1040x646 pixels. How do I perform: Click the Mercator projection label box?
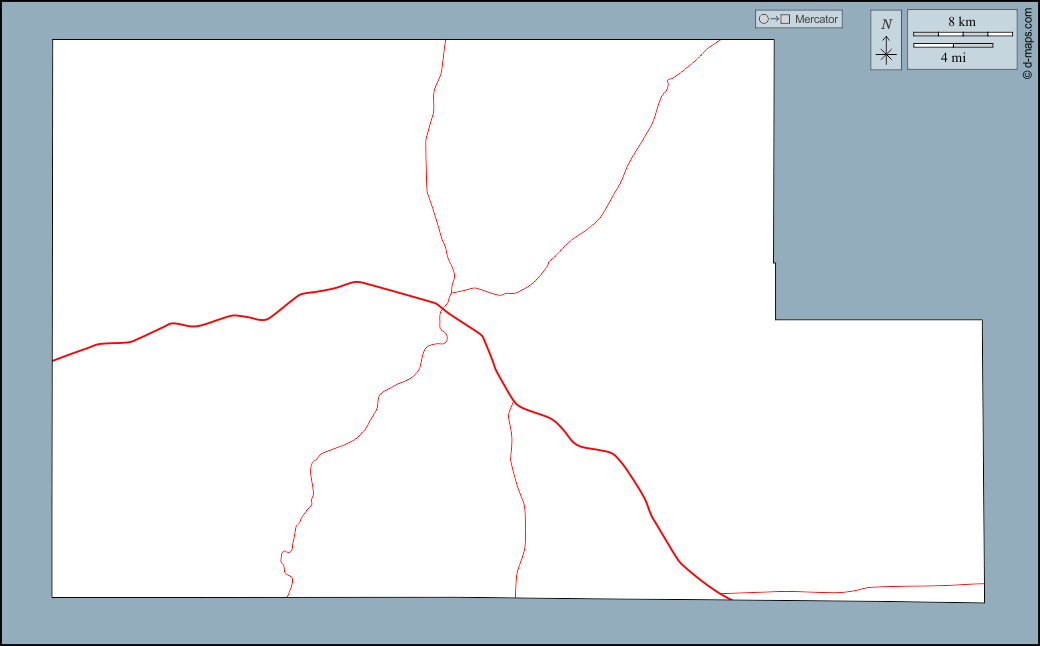(x=799, y=19)
